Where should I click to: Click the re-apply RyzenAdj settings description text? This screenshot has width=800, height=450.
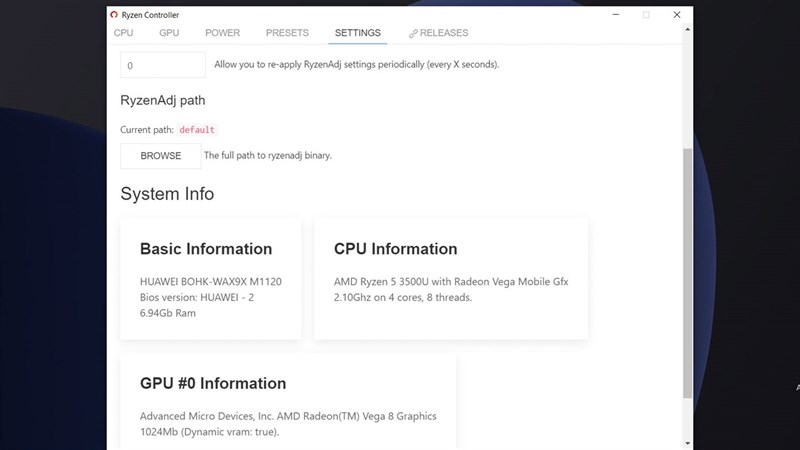pos(357,65)
